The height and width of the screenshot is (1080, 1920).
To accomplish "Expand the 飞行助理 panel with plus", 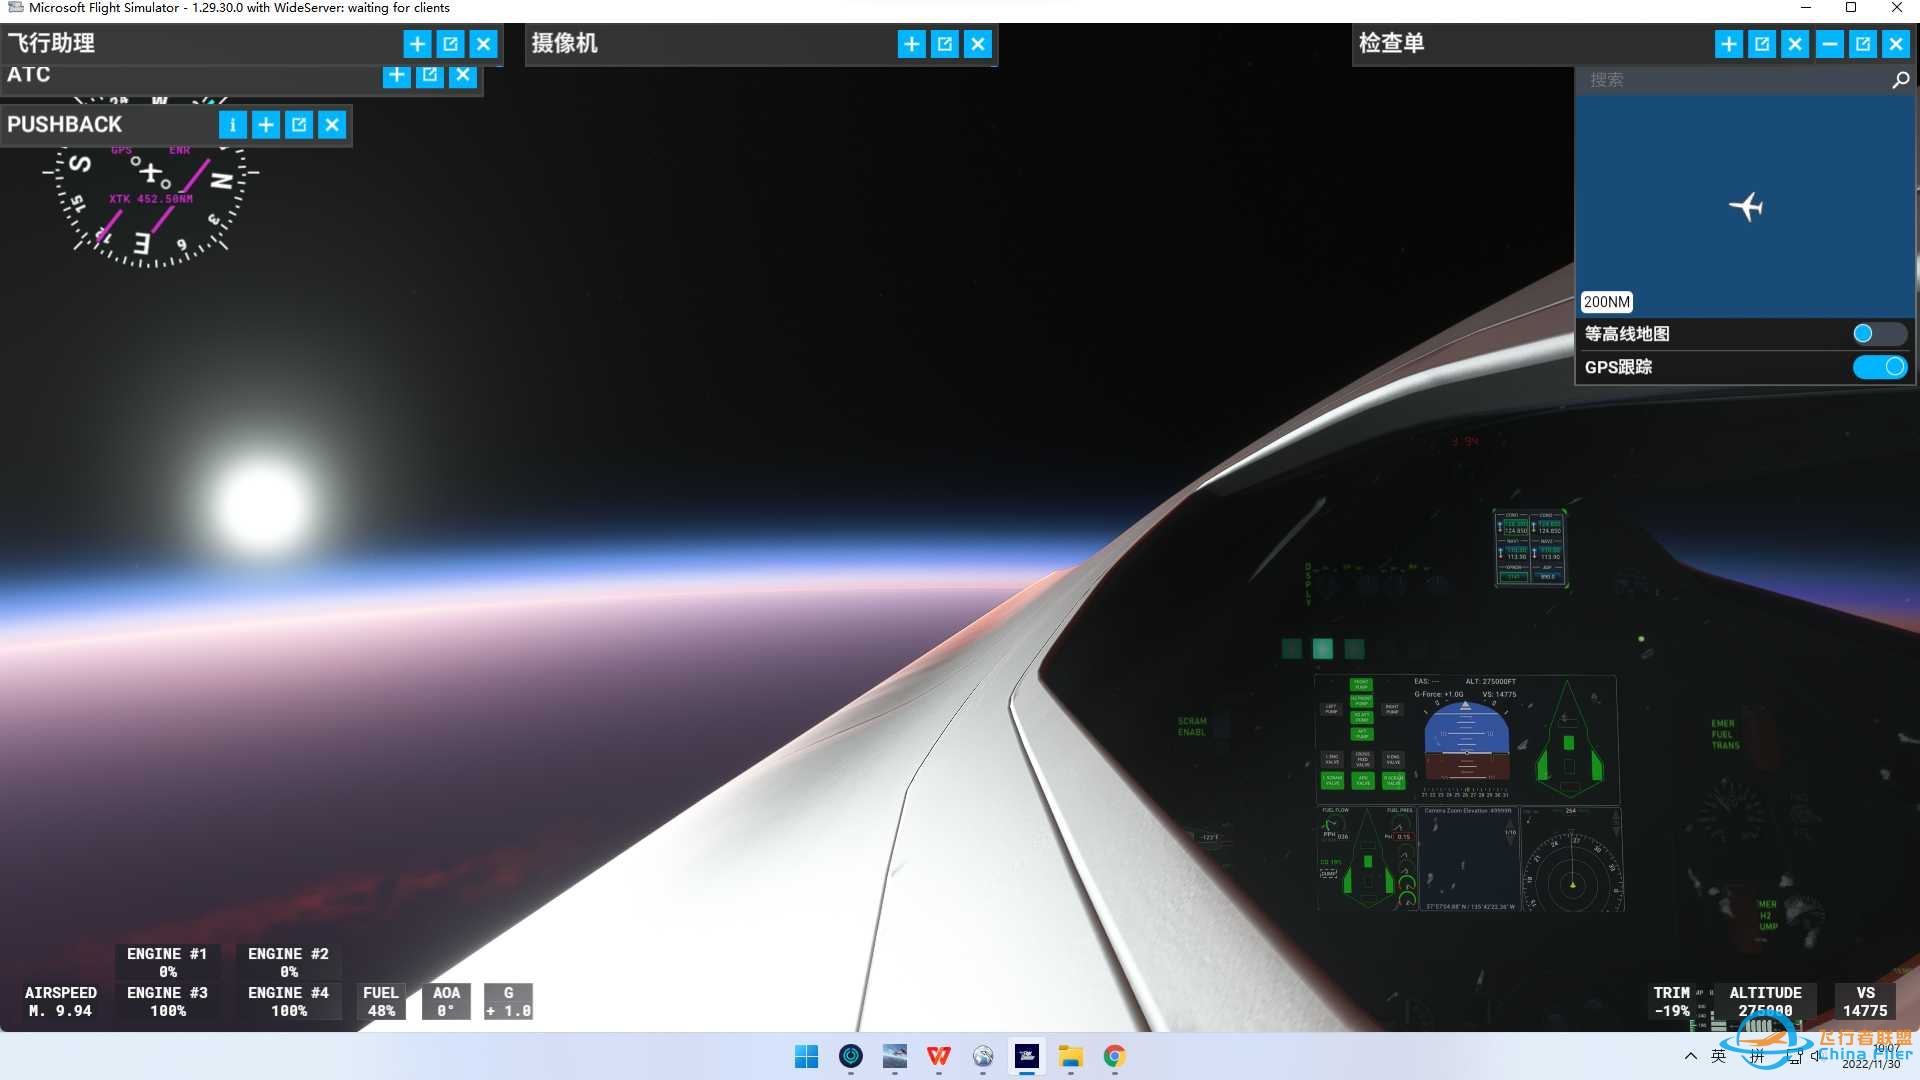I will [417, 44].
